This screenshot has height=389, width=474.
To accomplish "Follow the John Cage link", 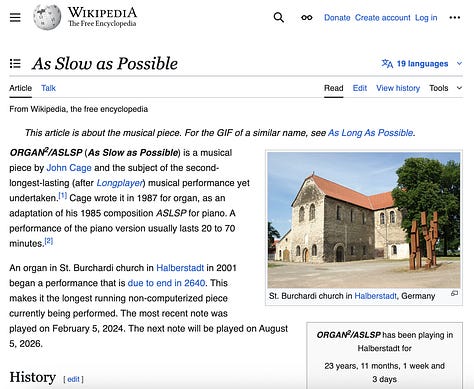I will 69,168.
